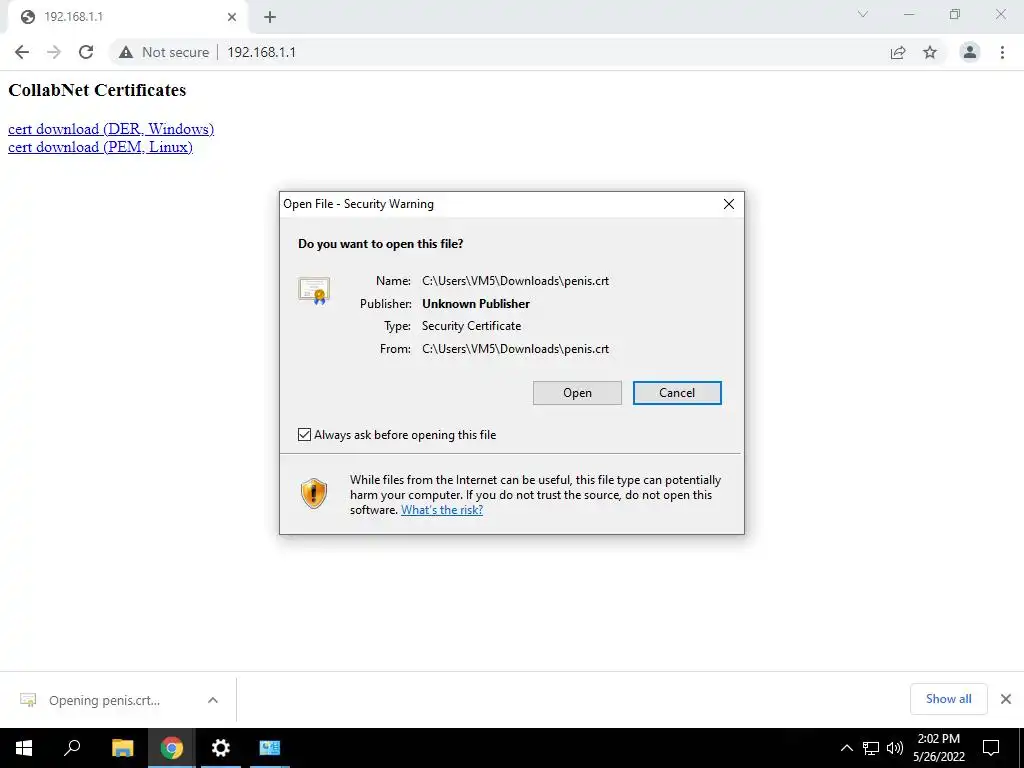Click the tab search chevron in title bar

coord(863,14)
